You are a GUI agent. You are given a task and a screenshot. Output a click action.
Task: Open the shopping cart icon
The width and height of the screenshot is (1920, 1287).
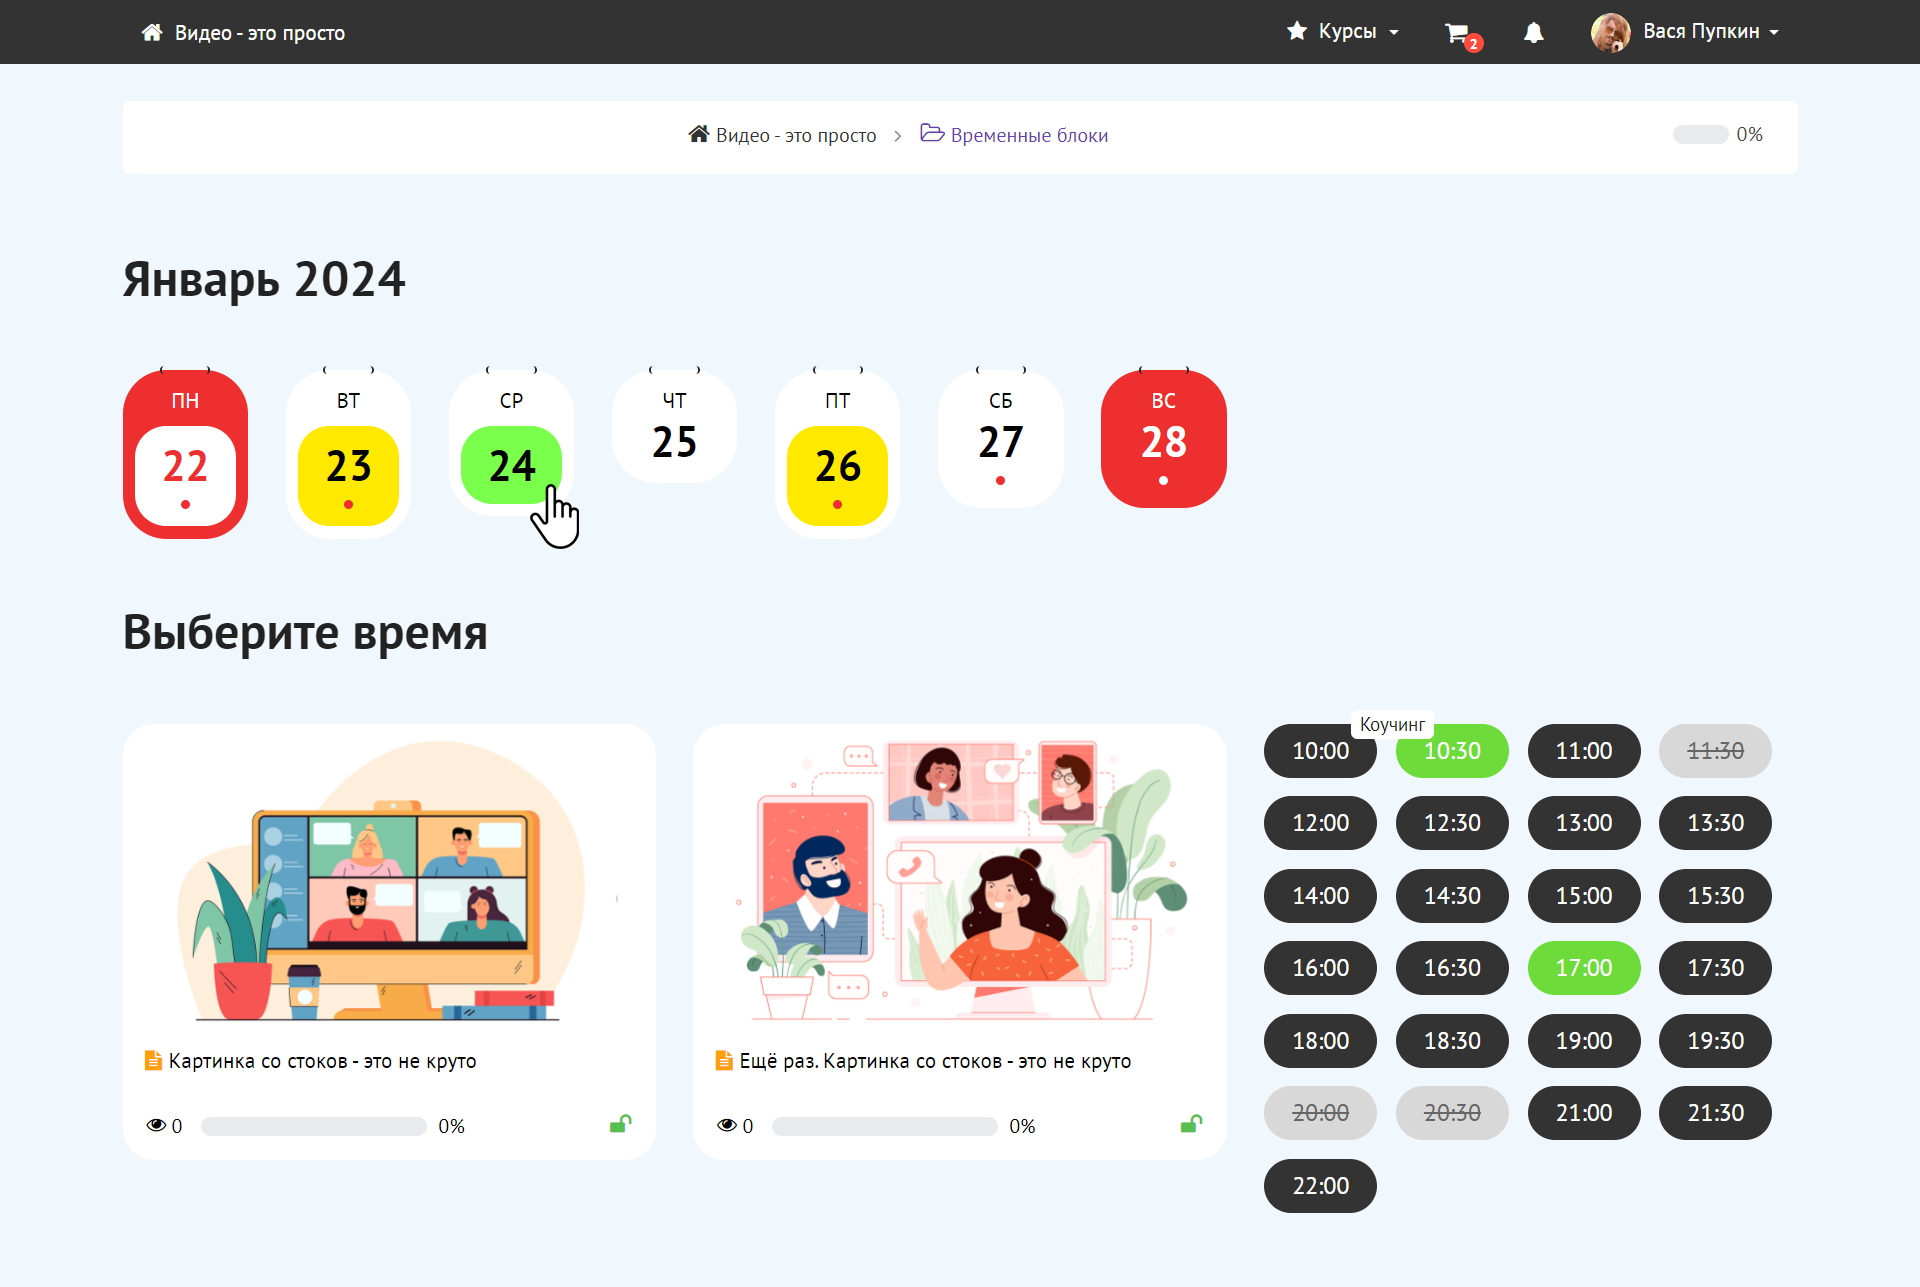click(x=1456, y=33)
